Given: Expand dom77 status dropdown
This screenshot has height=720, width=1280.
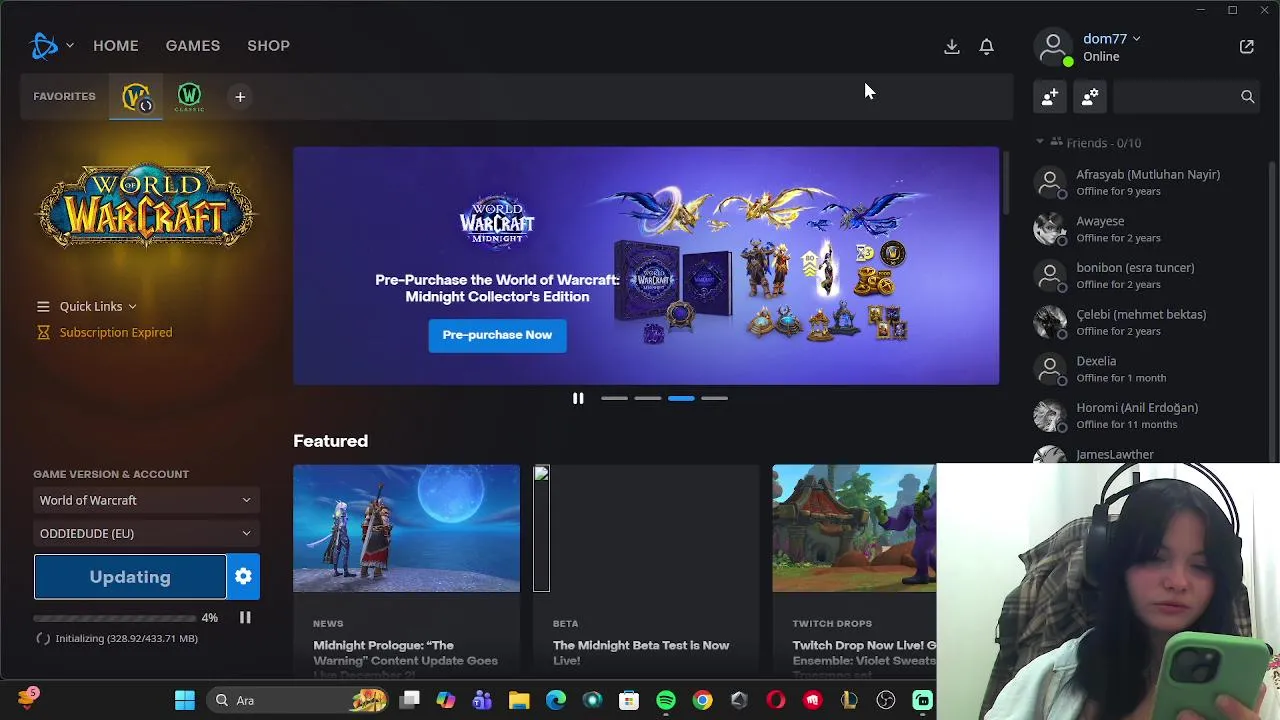Looking at the screenshot, I should click(1136, 39).
